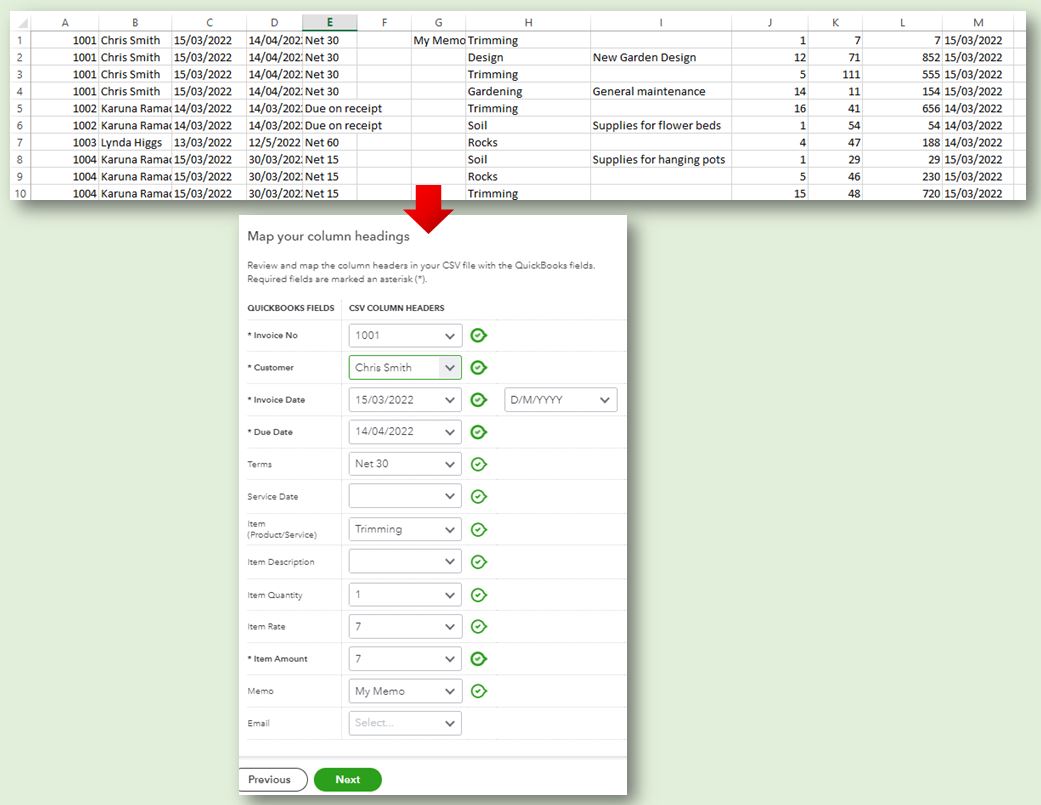Image resolution: width=1041 pixels, height=805 pixels.
Task: Click the green checkmark beside Invoice No
Action: (478, 335)
